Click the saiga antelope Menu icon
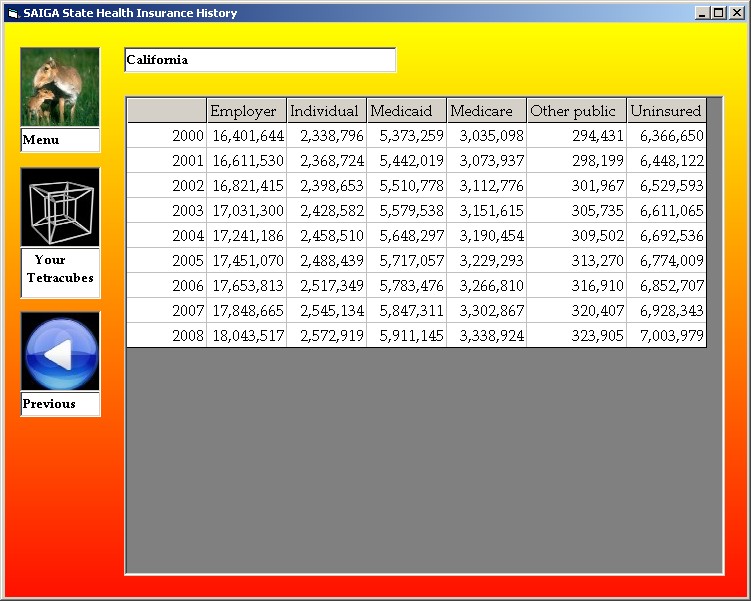This screenshot has height=601, width=751. coord(60,87)
